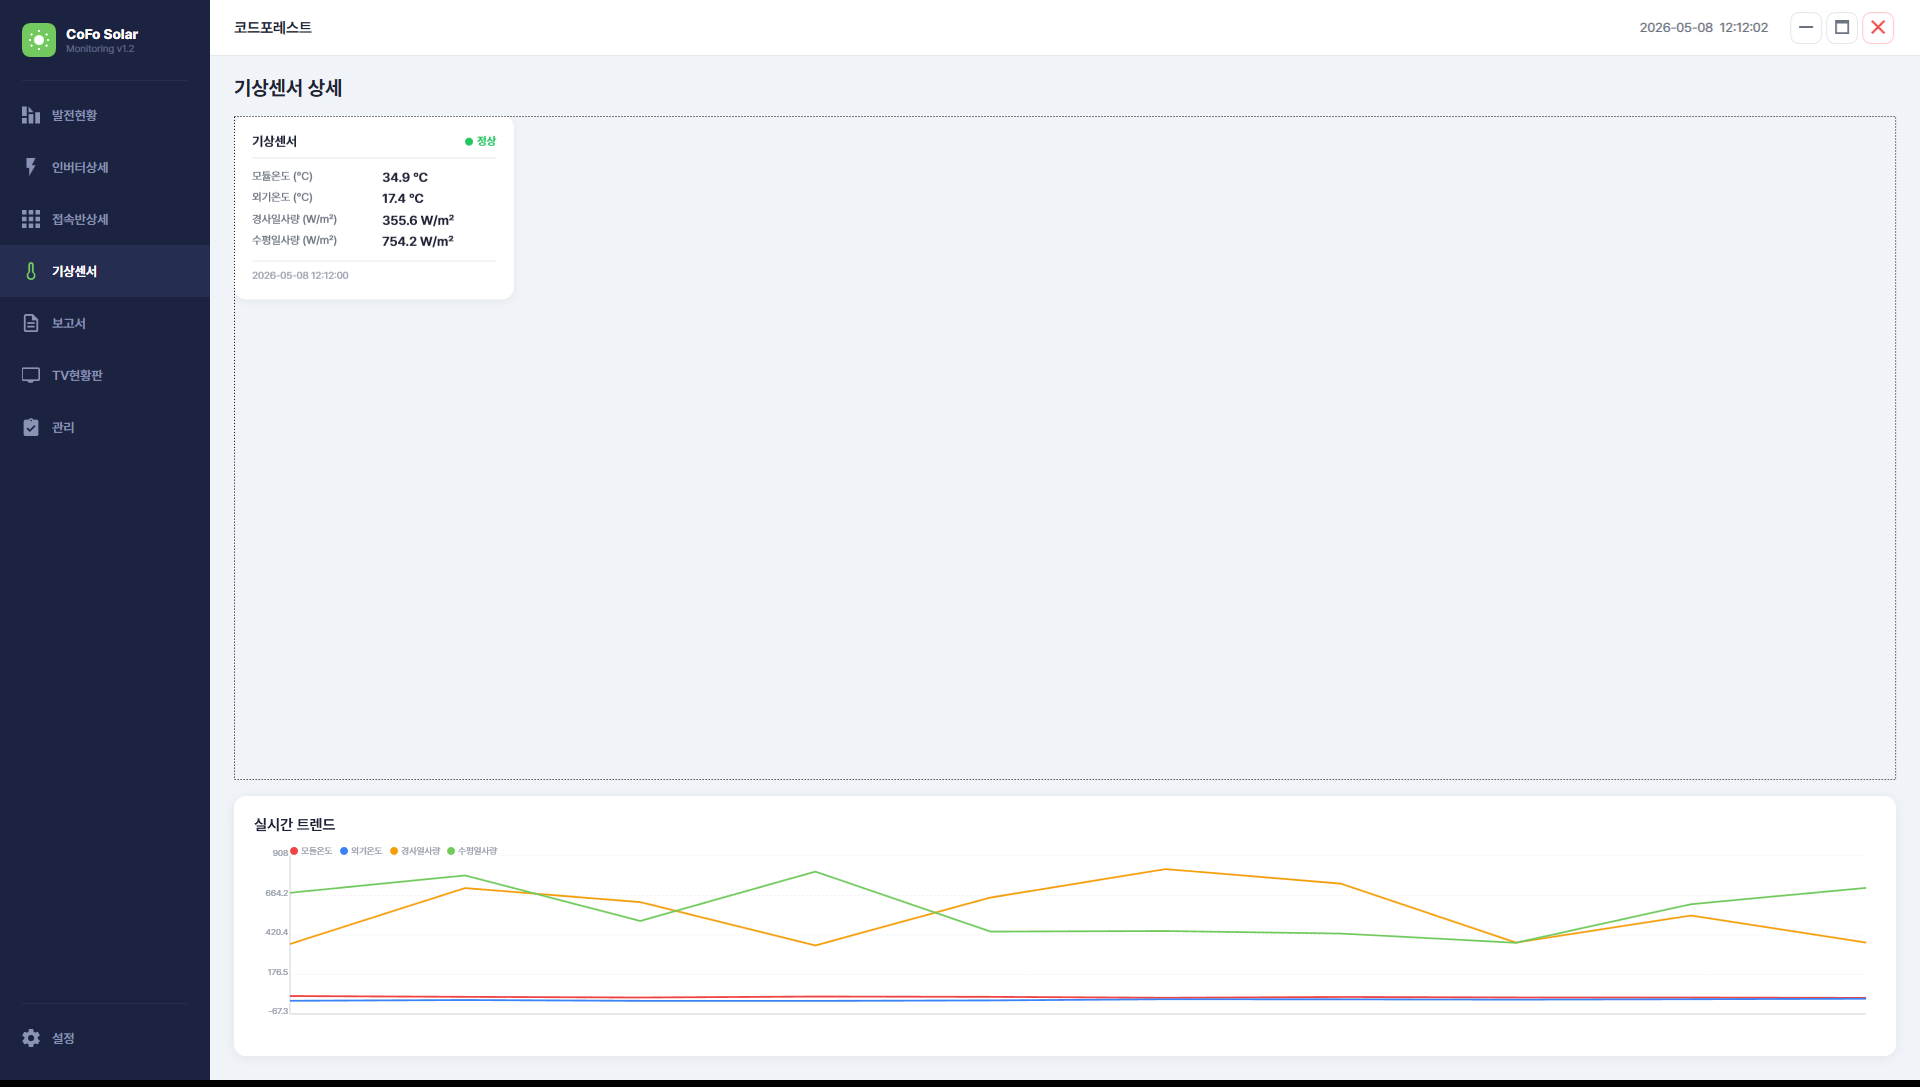The image size is (1920, 1087).
Task: Click the 경사일사량 (W/m²) row label
Action: pyautogui.click(x=294, y=219)
